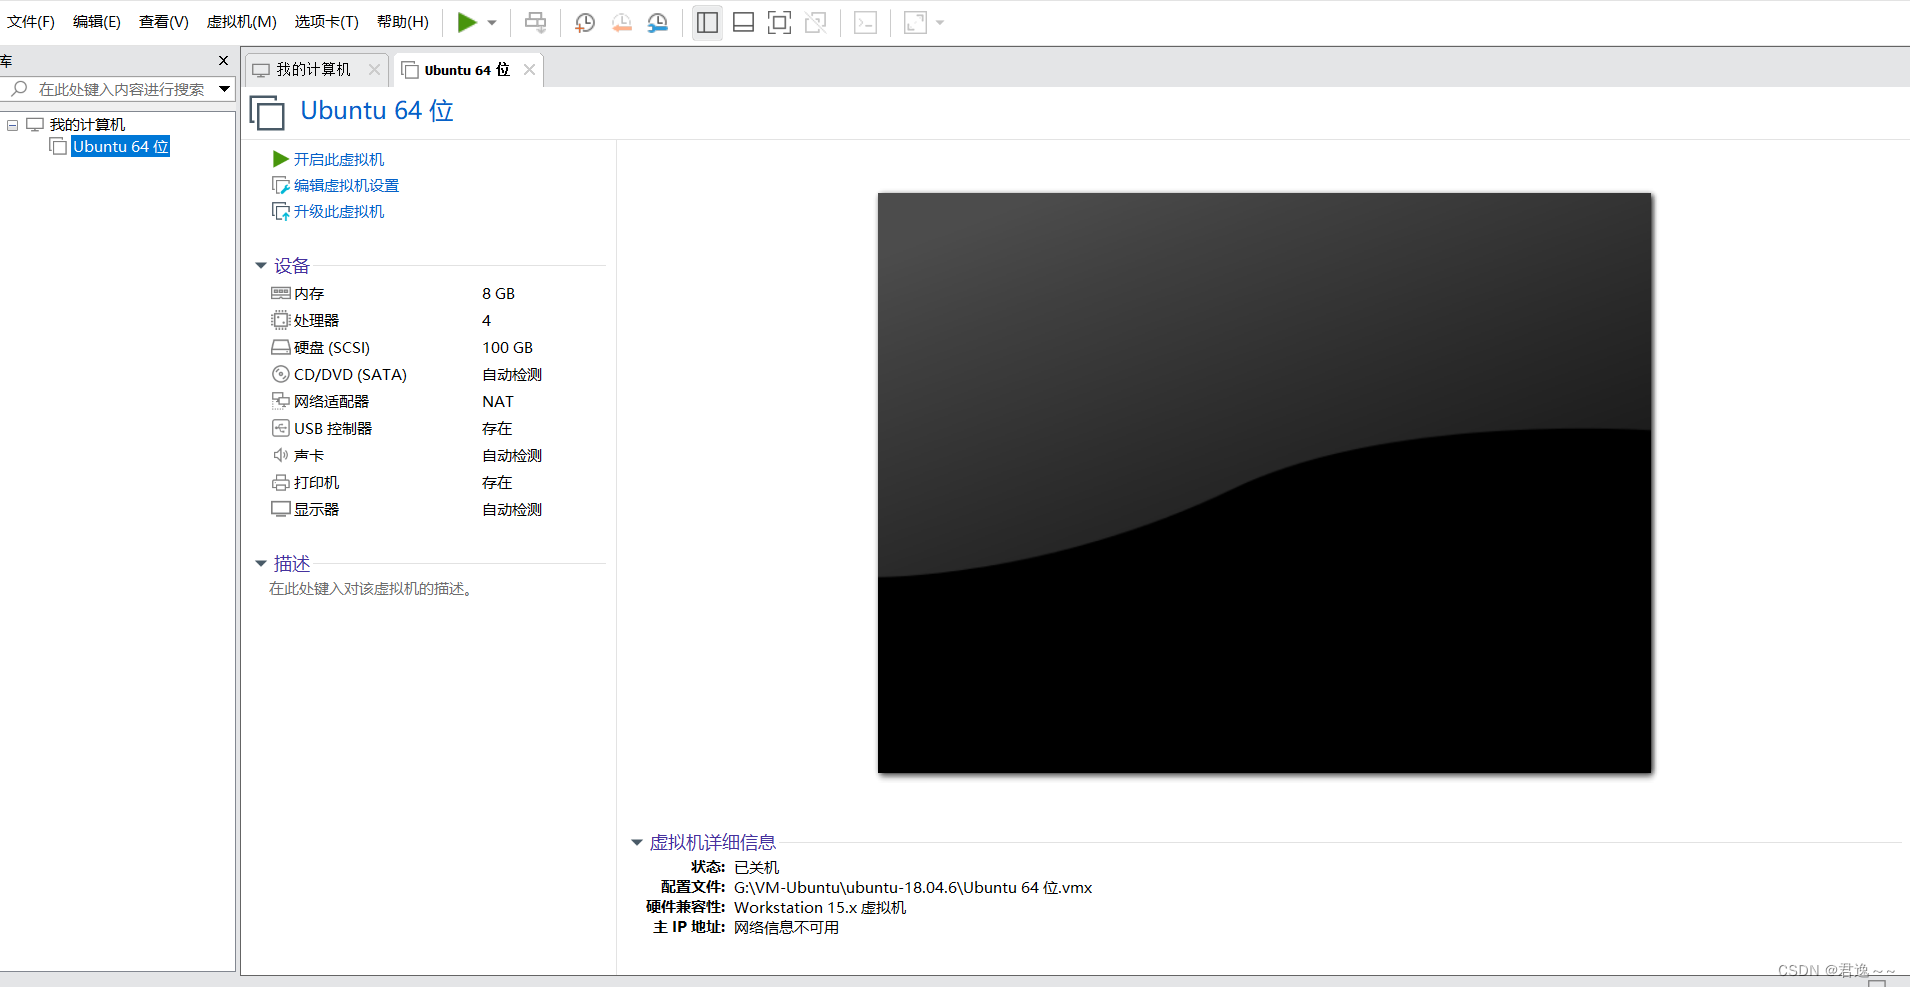The width and height of the screenshot is (1910, 987).
Task: Click the CD/DVD (SATA) label
Action: (x=350, y=375)
